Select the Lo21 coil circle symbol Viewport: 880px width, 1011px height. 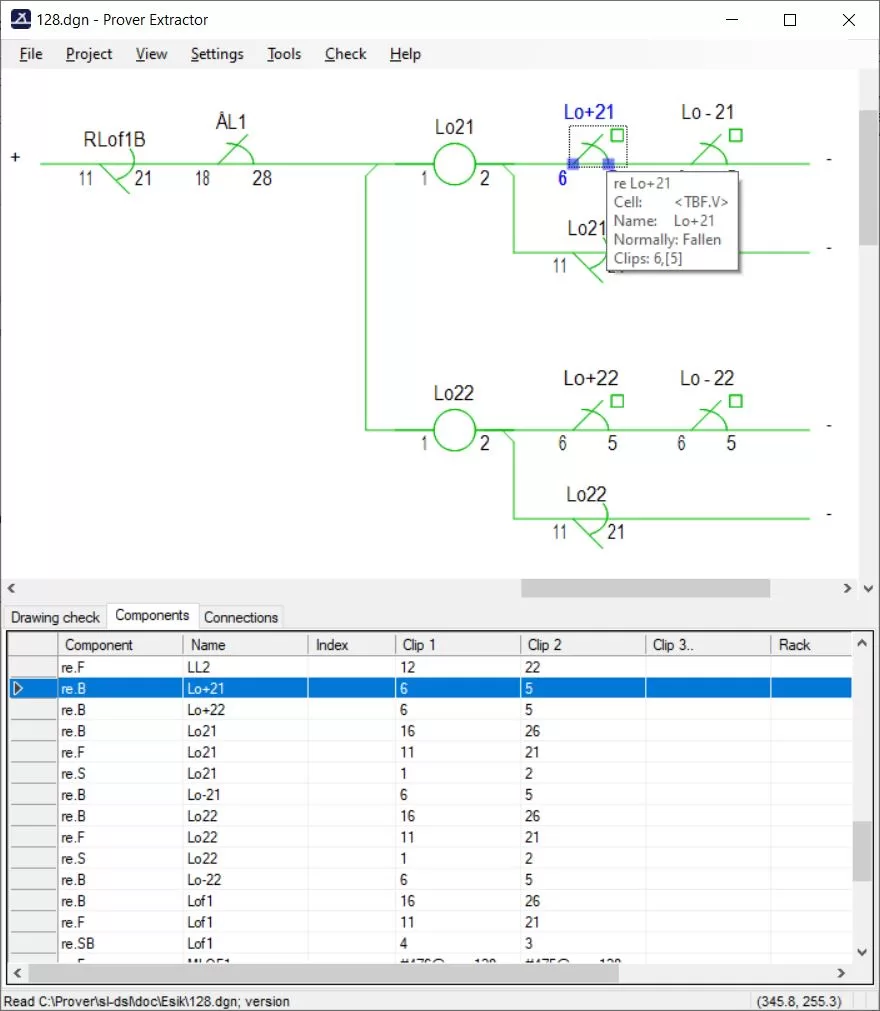[x=454, y=164]
